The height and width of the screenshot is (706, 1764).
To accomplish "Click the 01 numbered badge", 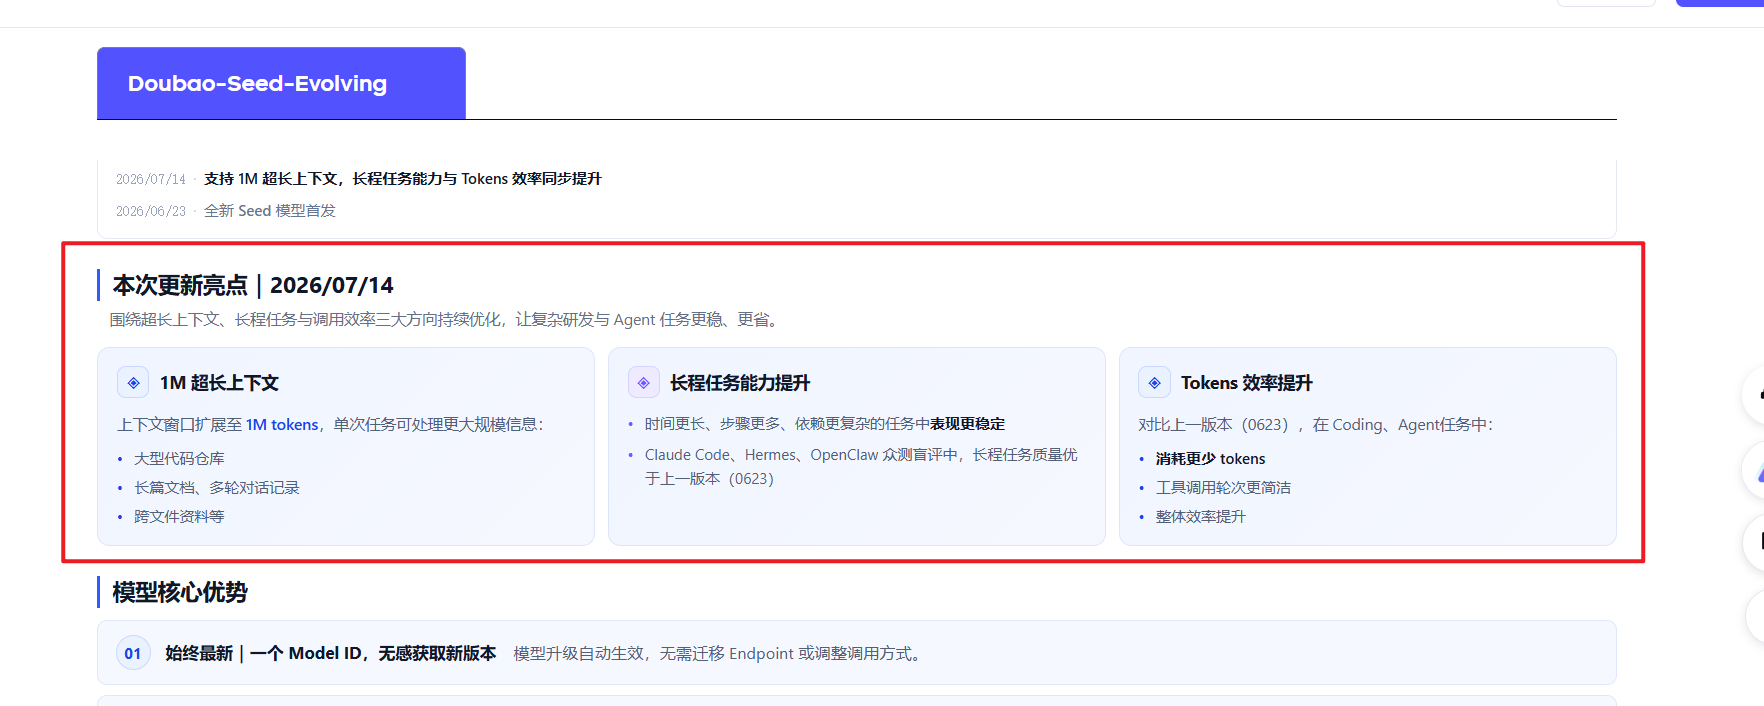I will 133,654.
